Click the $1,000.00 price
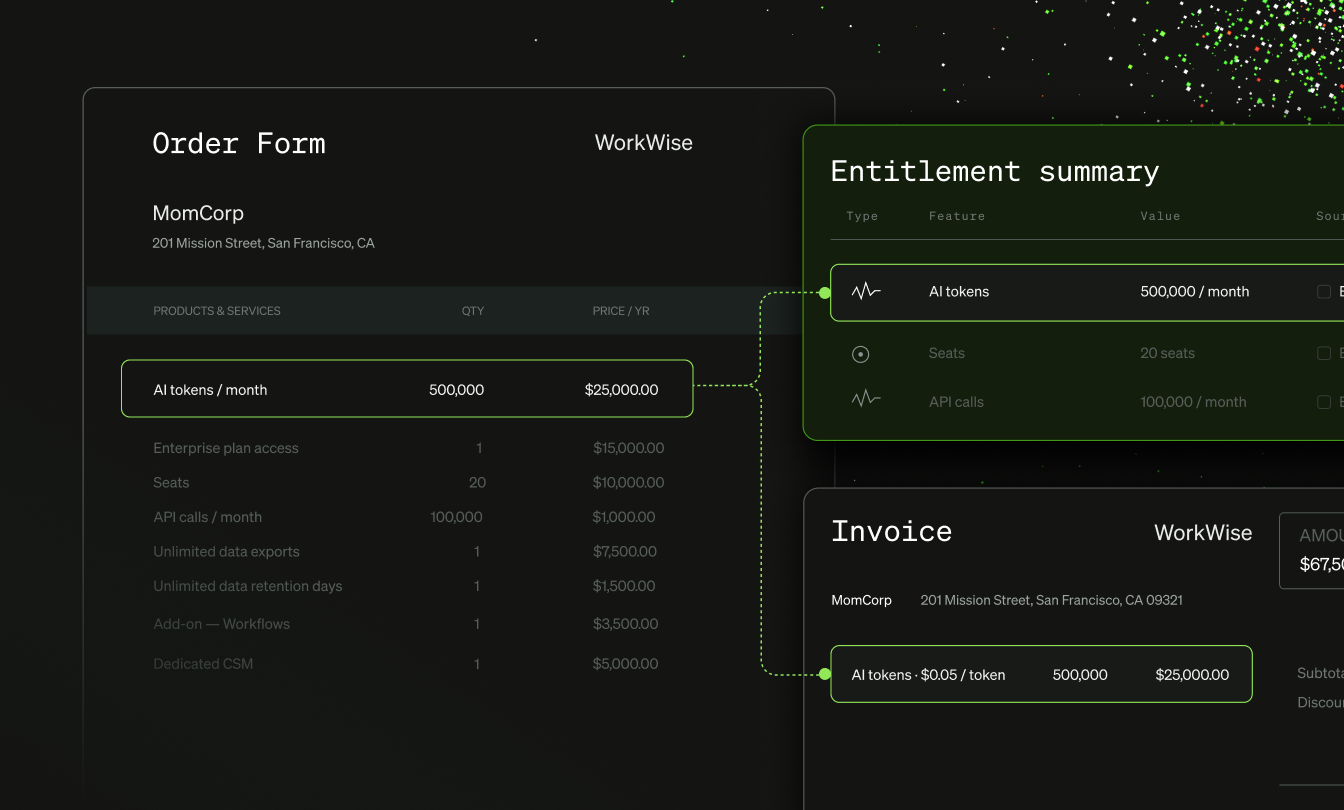Viewport: 1344px width, 810px height. (x=624, y=517)
